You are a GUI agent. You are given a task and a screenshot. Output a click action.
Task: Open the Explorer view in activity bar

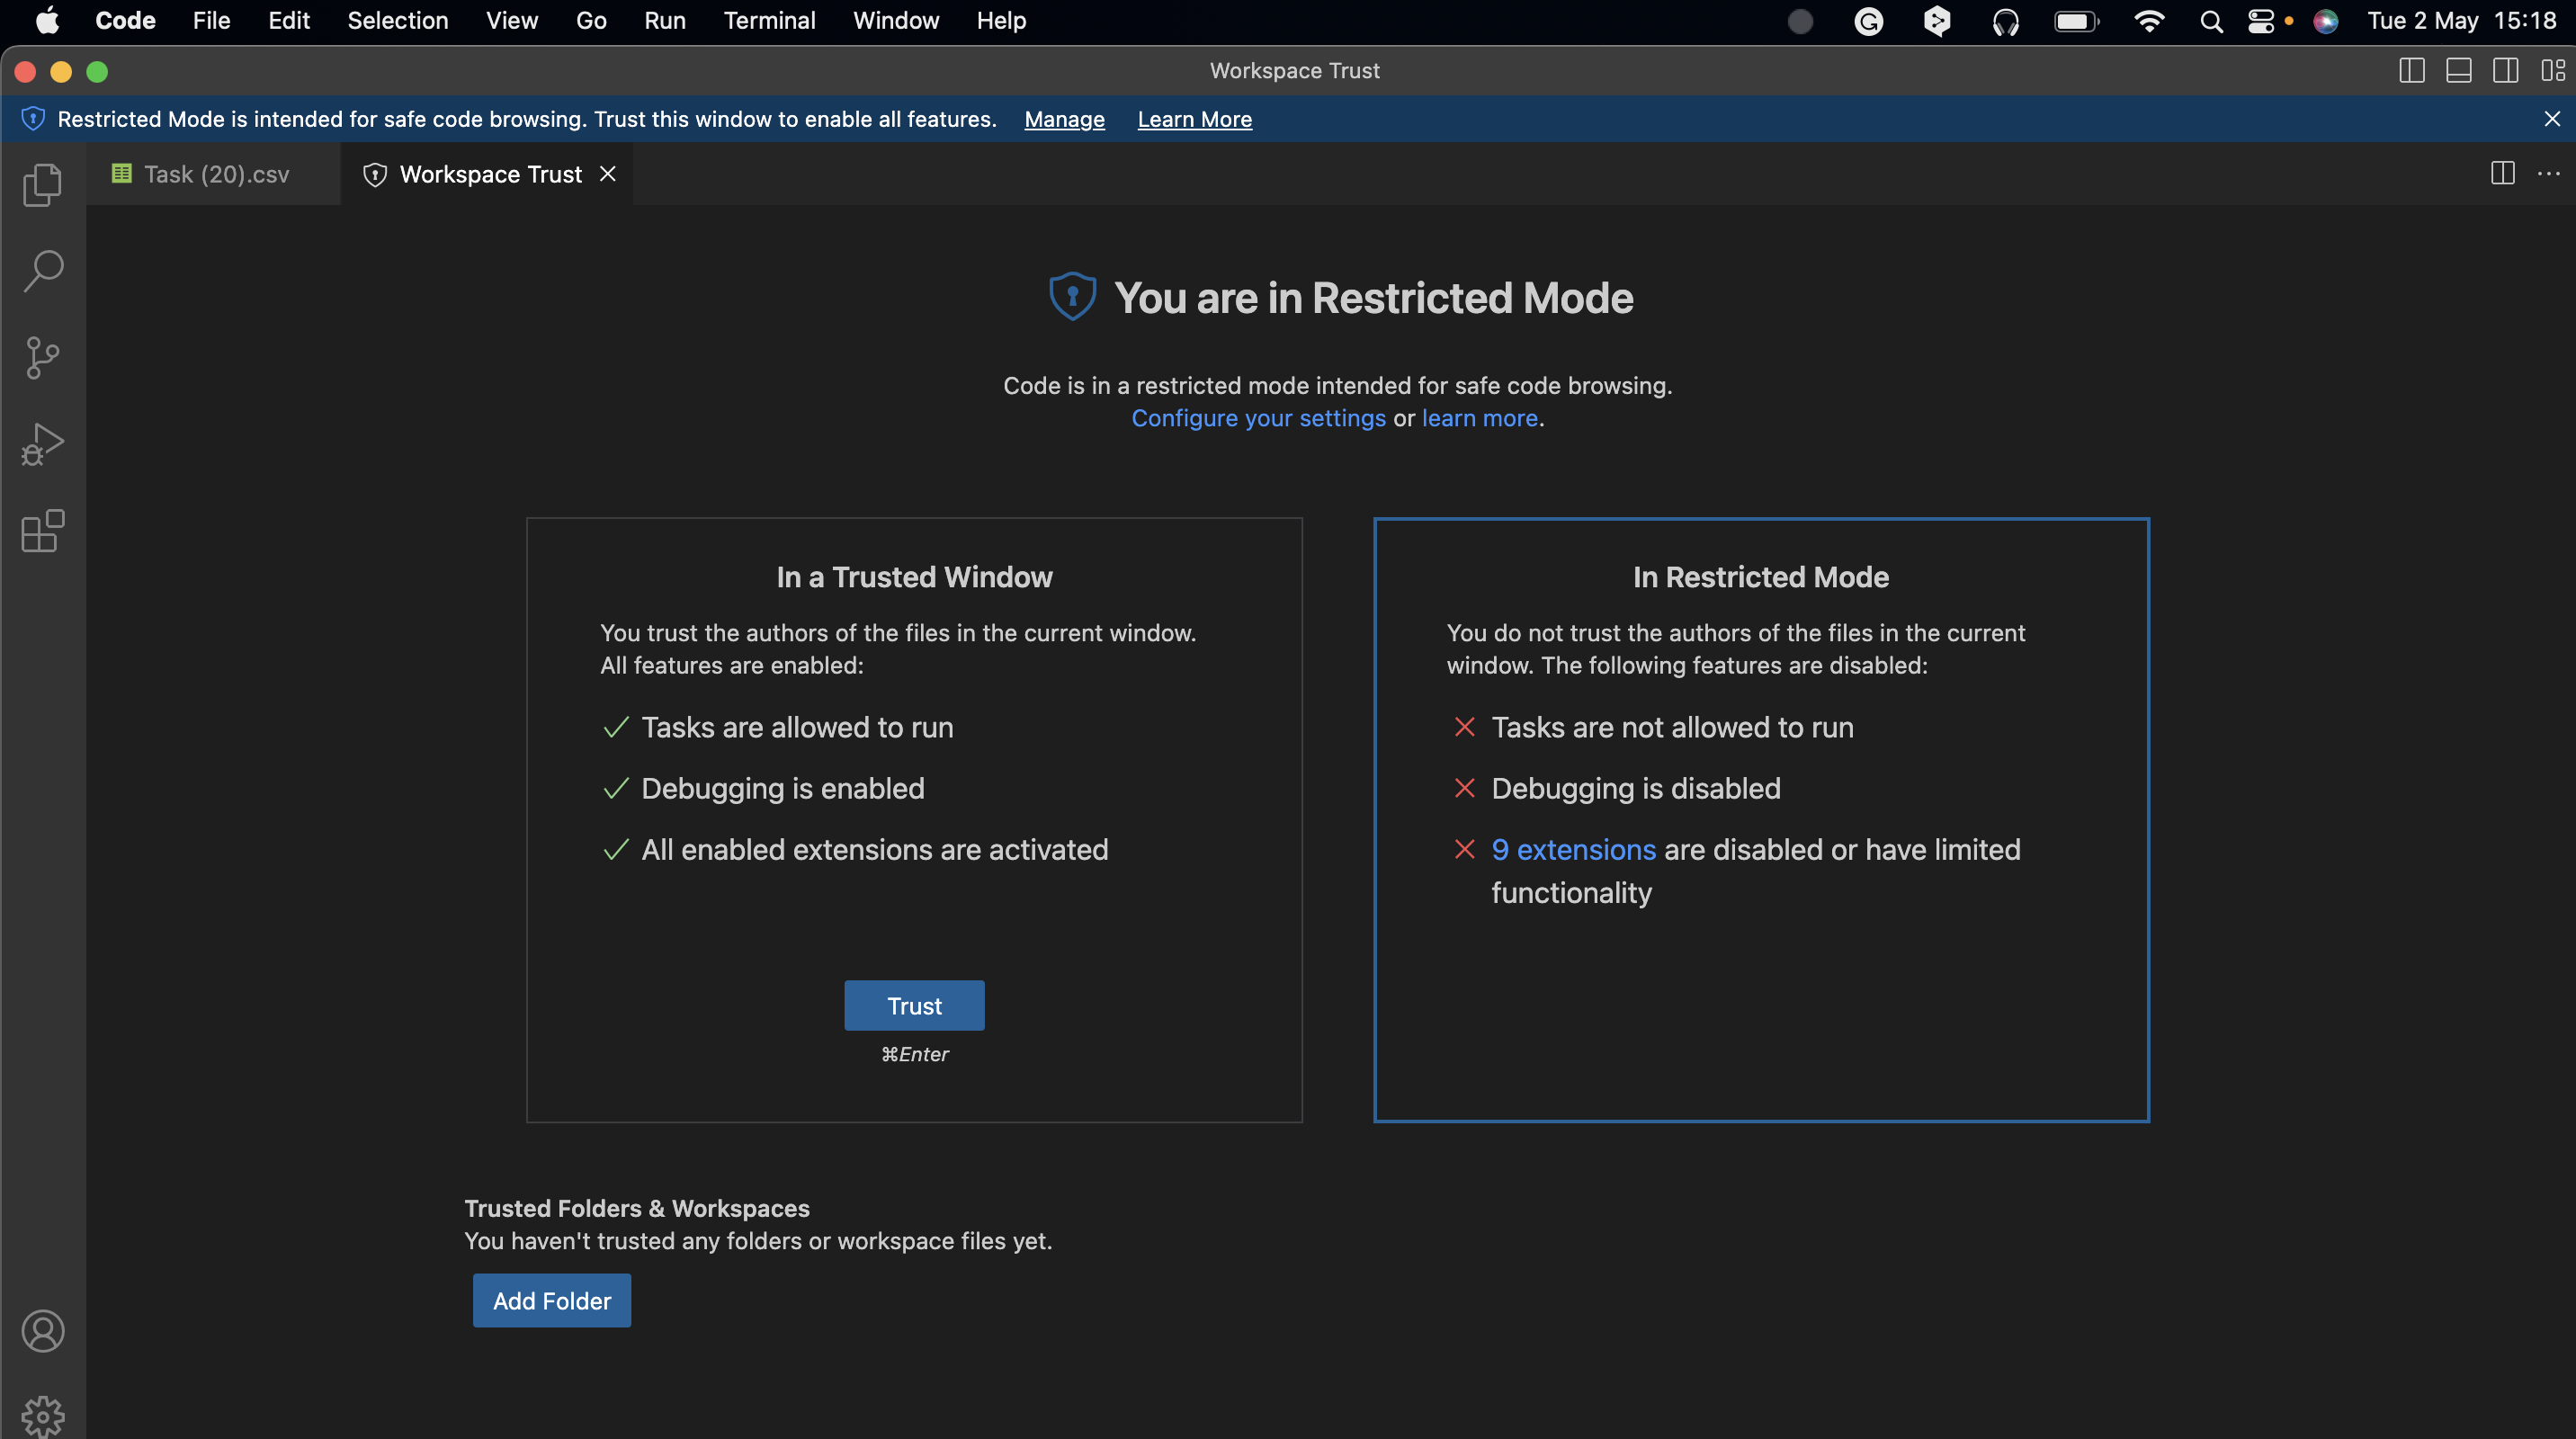tap(42, 185)
